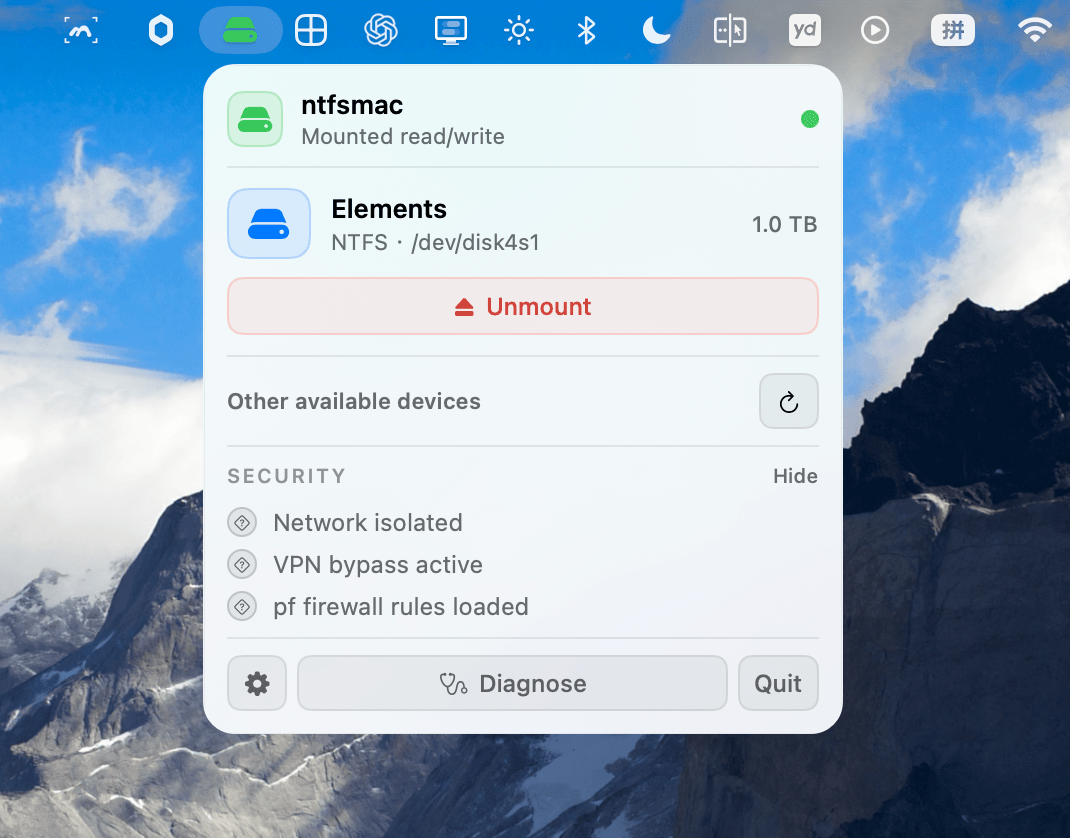Click the SECURITY section heading
Screen dimensions: 1070x838
pos(287,476)
